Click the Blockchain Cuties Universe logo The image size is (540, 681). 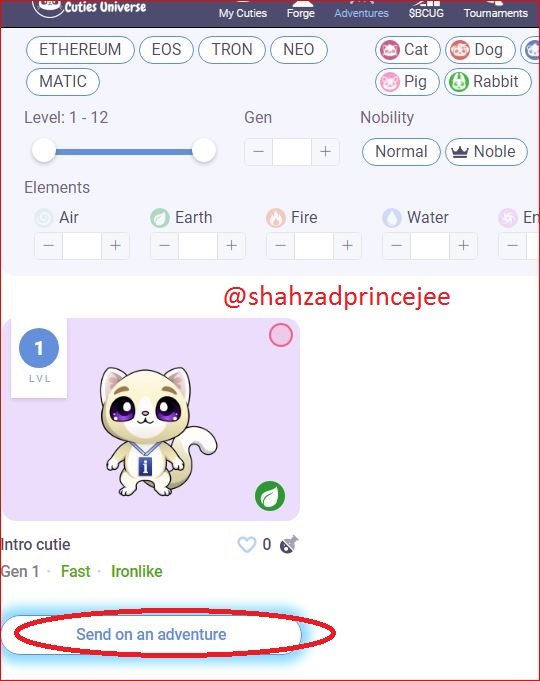(89, 8)
